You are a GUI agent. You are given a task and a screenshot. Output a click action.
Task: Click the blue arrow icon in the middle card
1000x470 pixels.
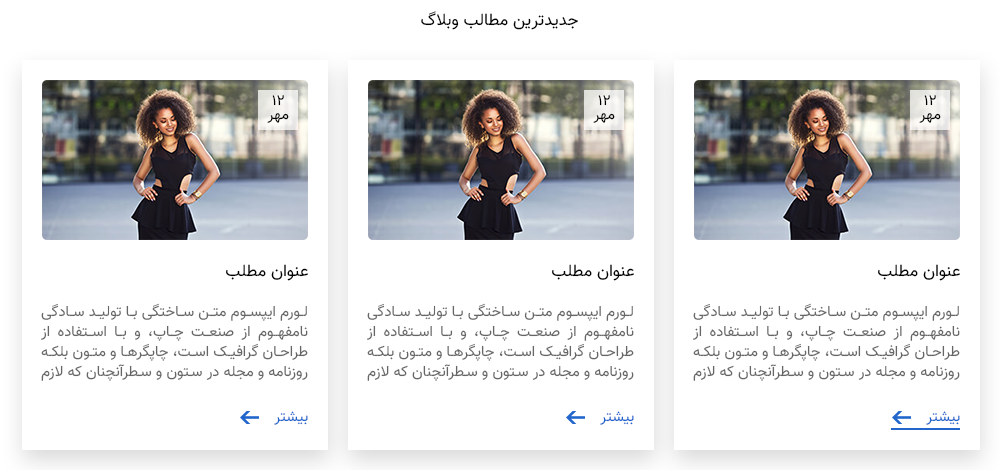click(x=575, y=418)
